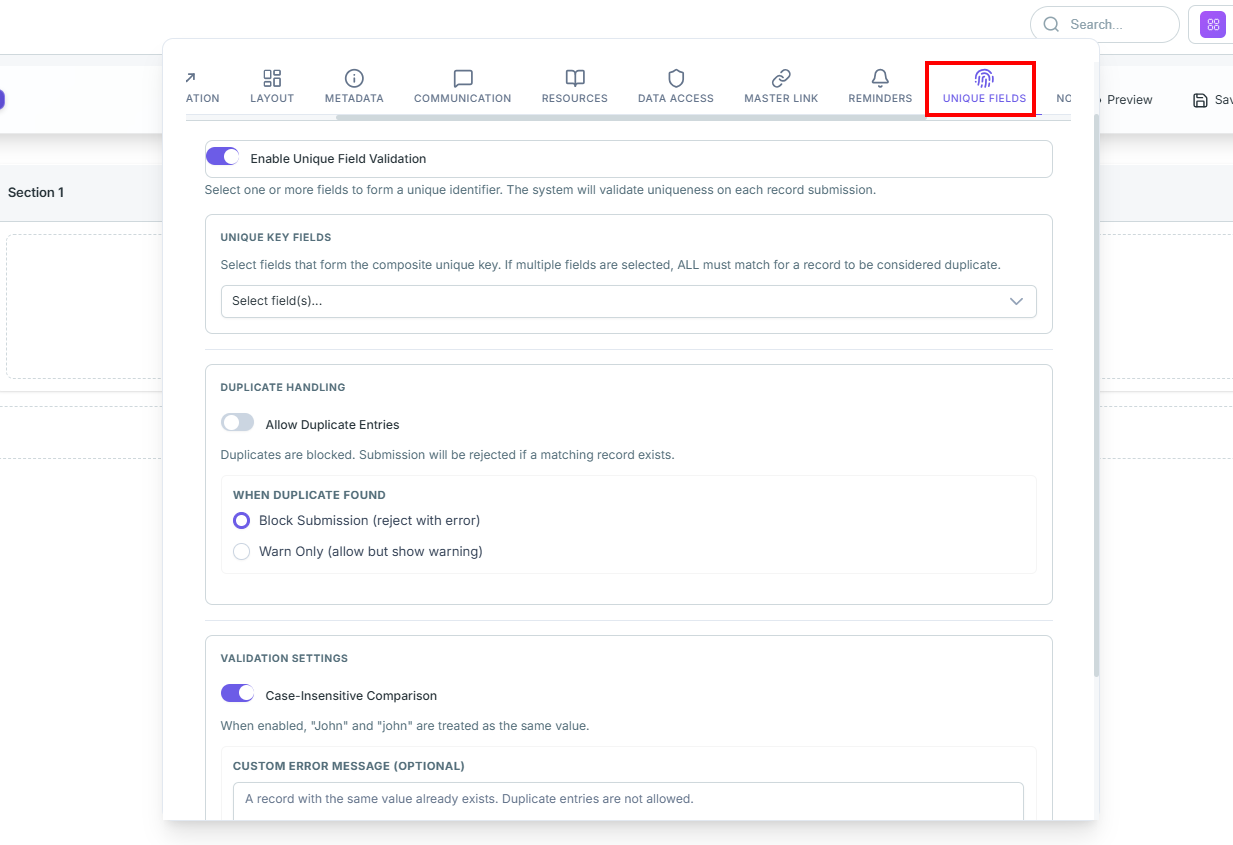Select Warn Only radio option
Screen dimensions: 1233x845
[x=241, y=551]
